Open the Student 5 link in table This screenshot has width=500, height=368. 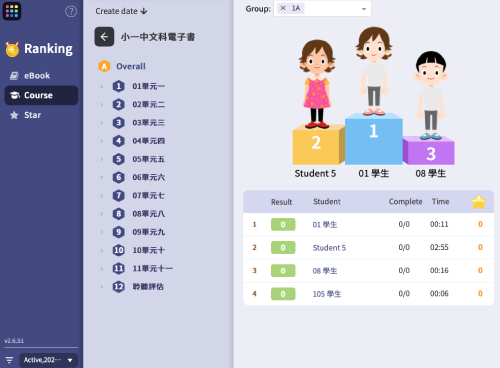click(329, 248)
